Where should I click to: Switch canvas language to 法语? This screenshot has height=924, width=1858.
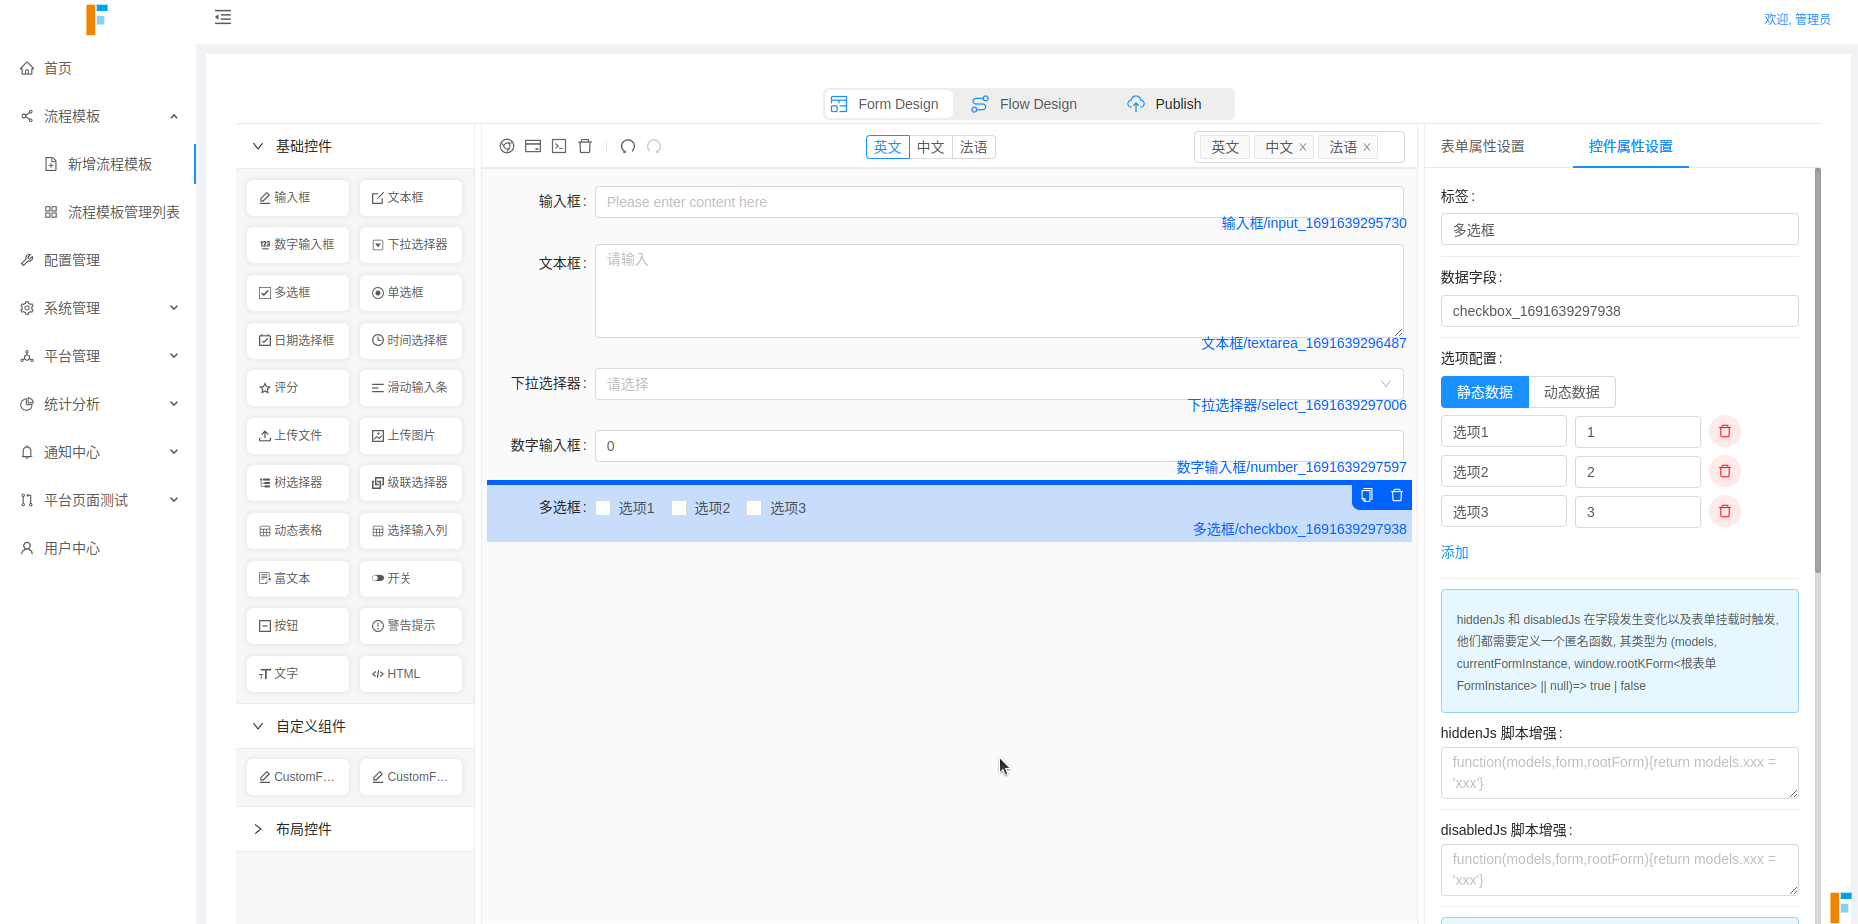(974, 147)
